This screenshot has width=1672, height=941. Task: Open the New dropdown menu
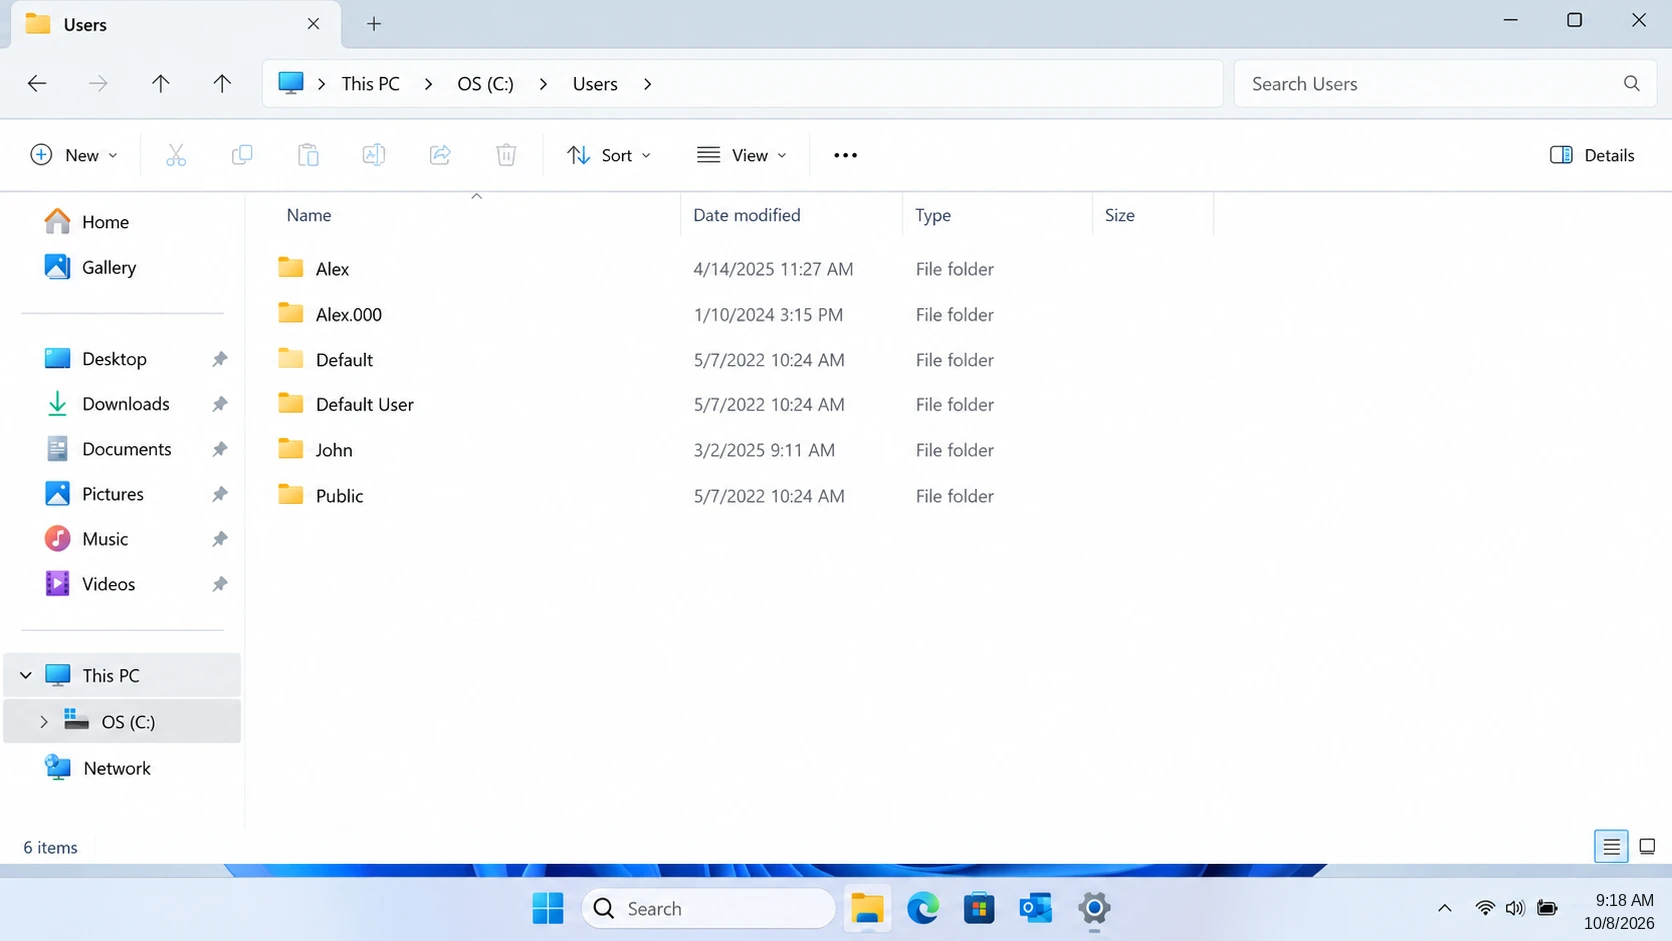tap(75, 155)
